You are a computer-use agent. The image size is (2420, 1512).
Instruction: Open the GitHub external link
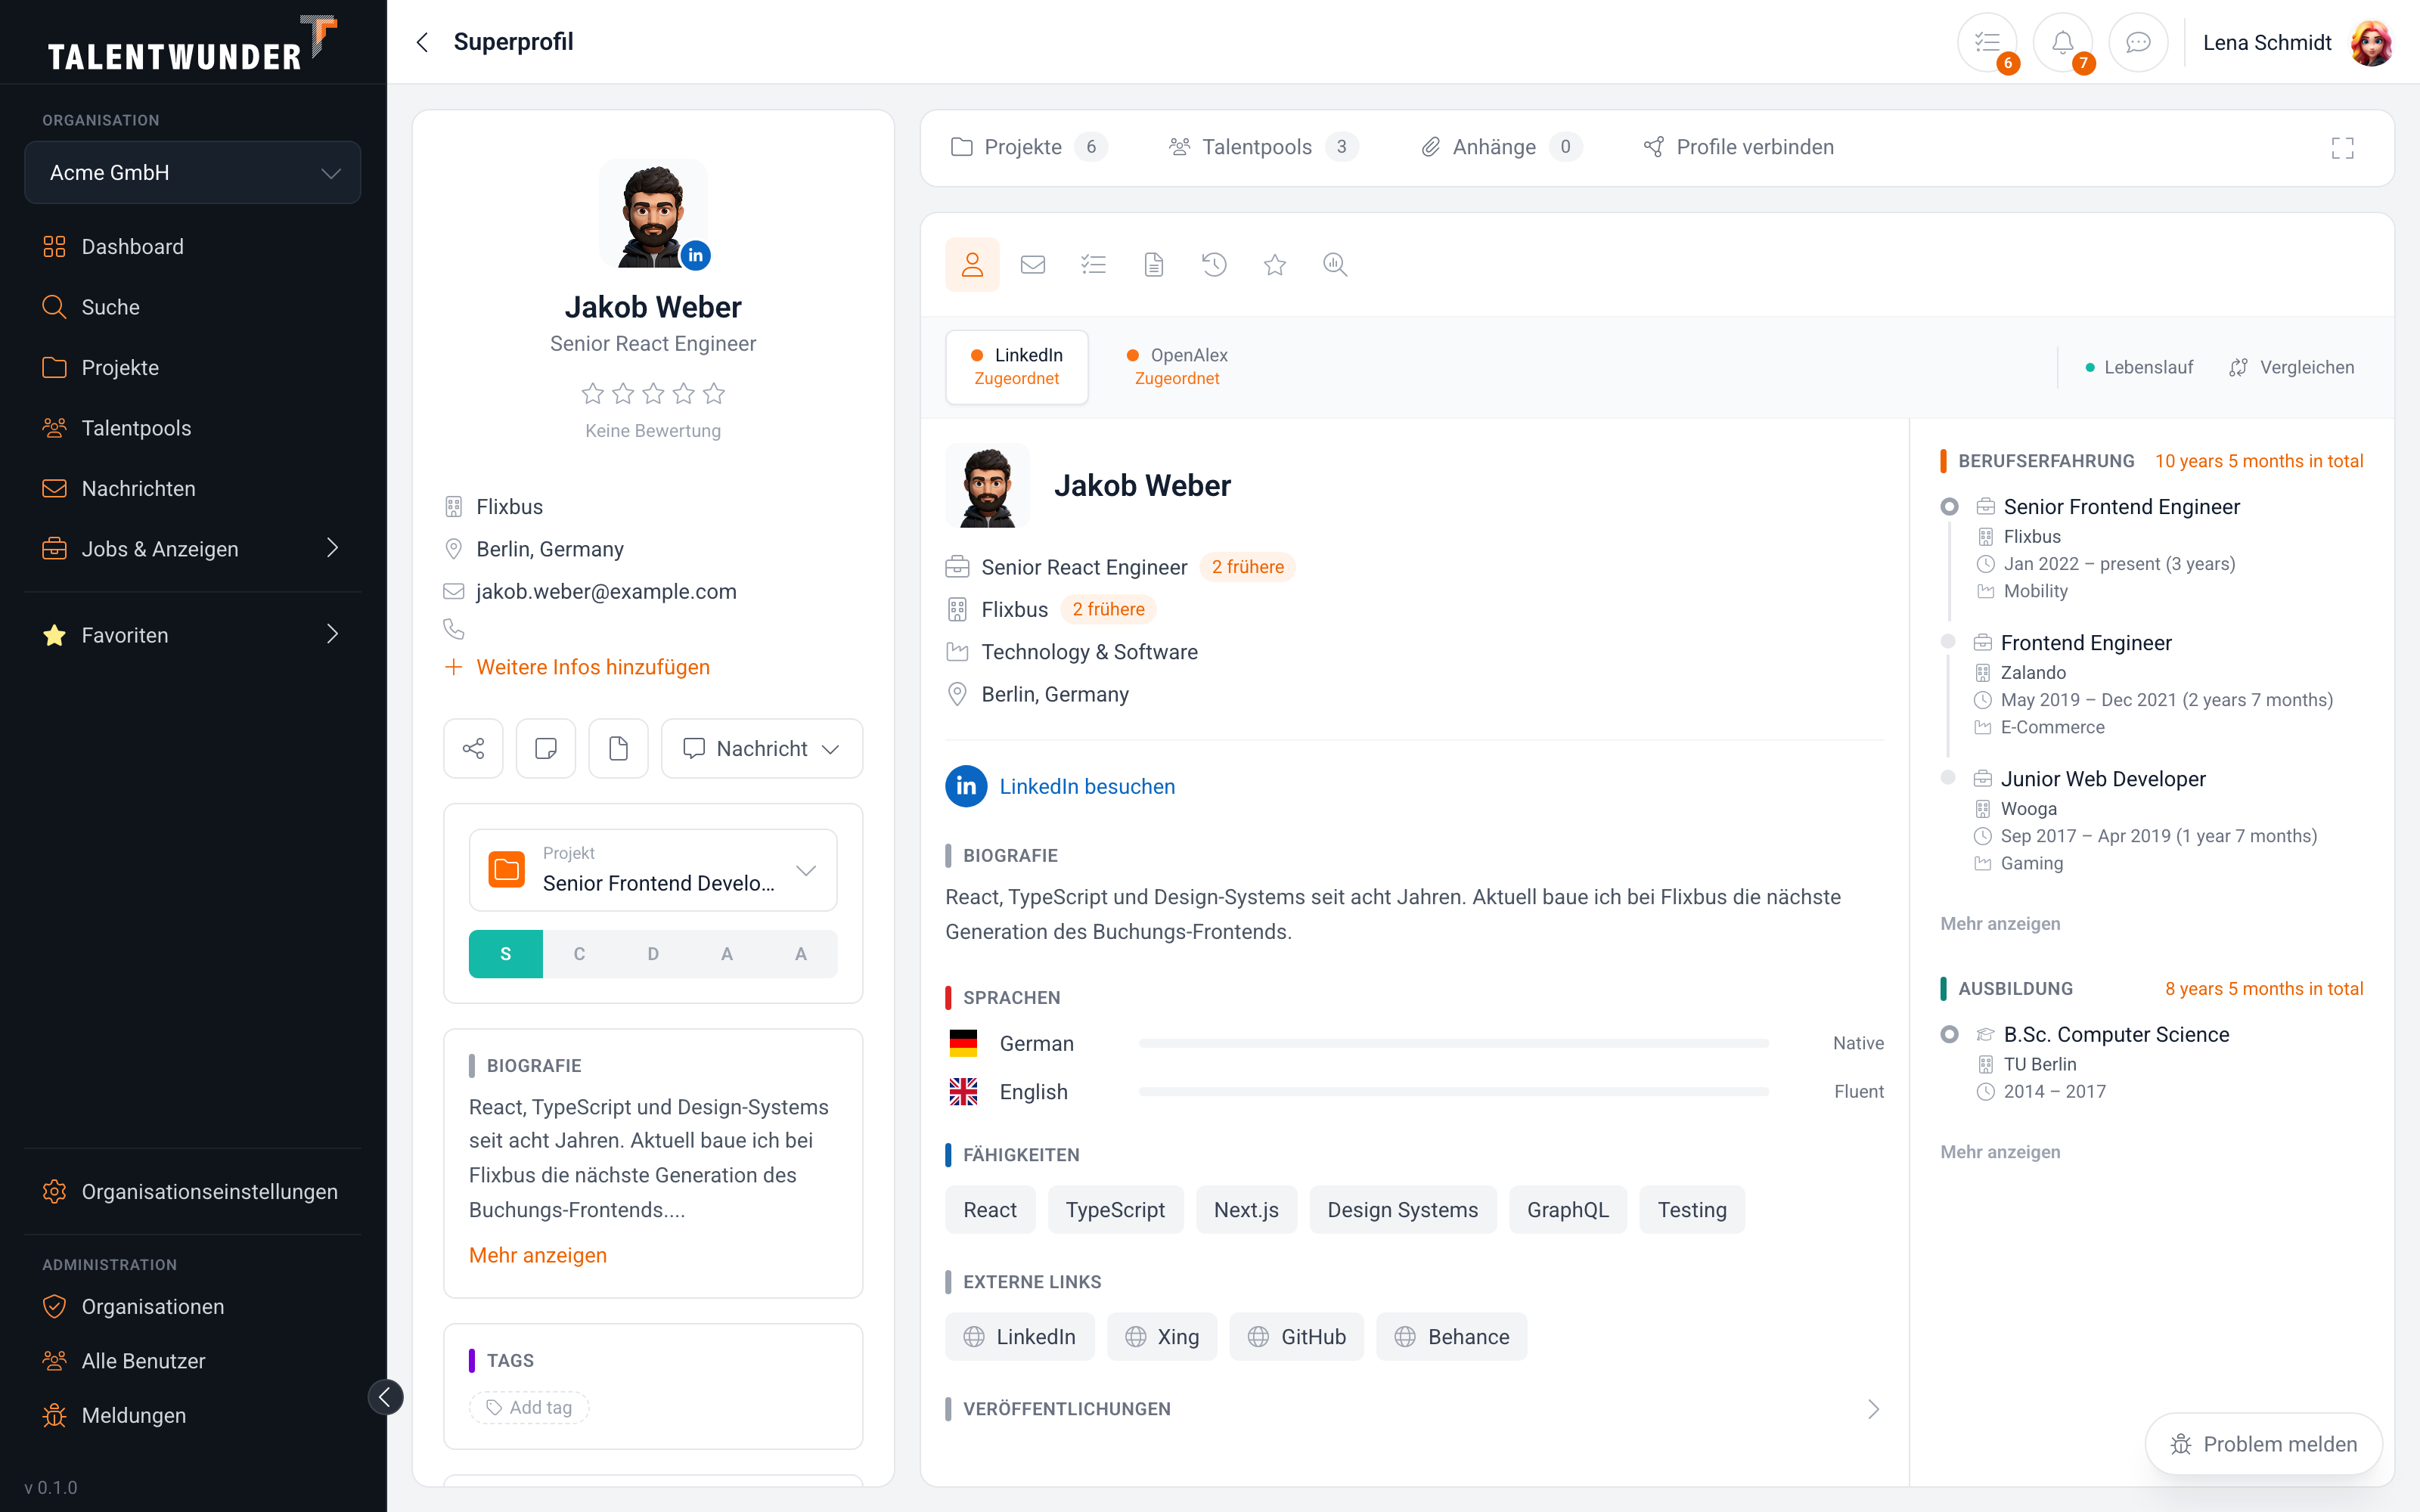pos(1297,1337)
